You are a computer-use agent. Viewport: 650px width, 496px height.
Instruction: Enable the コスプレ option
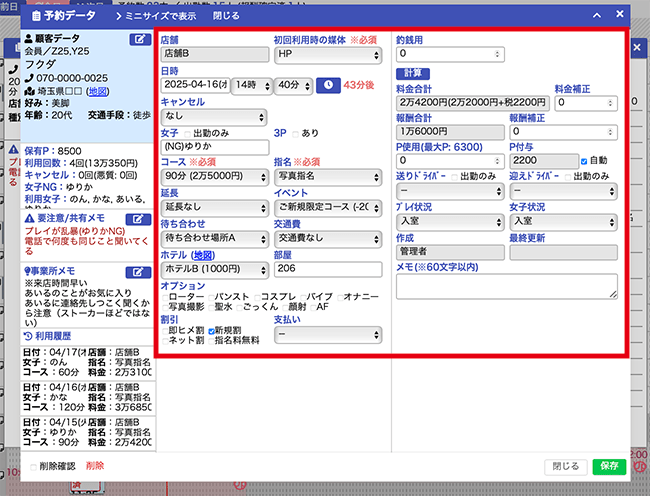coord(257,297)
